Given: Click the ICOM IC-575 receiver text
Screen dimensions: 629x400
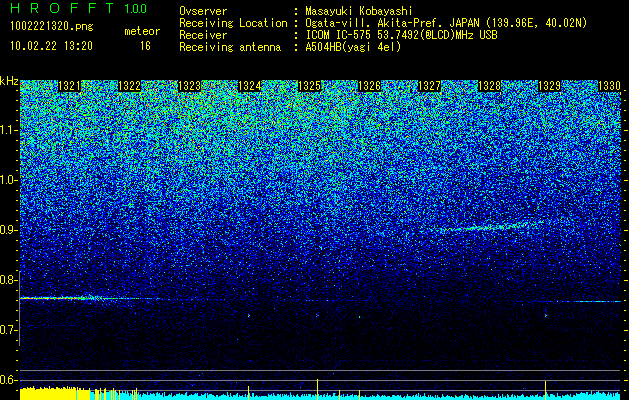Looking at the screenshot, I should coord(402,35).
